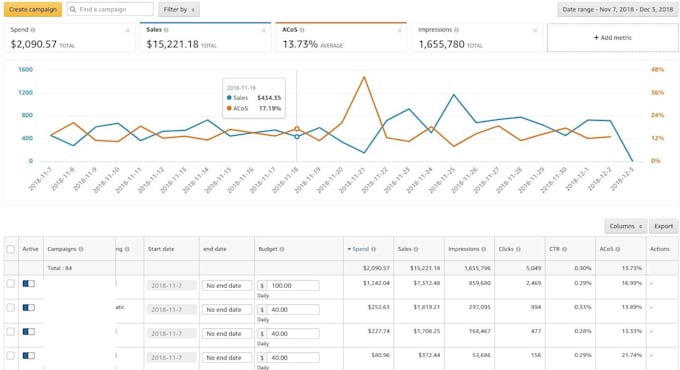Viewport: 680px width, 370px height.
Task: Click the info icon beside ACoS column header
Action: (618, 249)
